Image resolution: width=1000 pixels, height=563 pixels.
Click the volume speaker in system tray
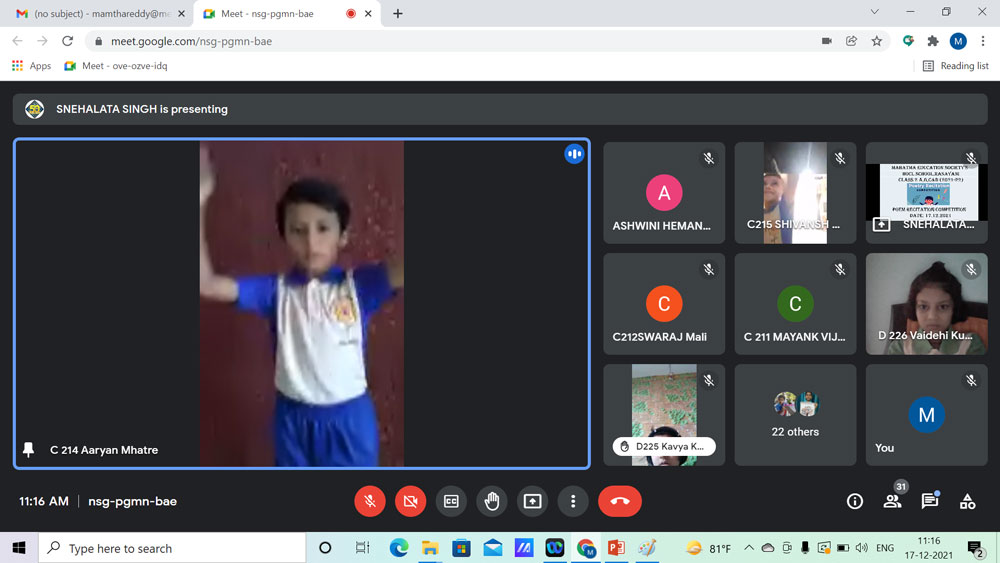[x=861, y=548]
